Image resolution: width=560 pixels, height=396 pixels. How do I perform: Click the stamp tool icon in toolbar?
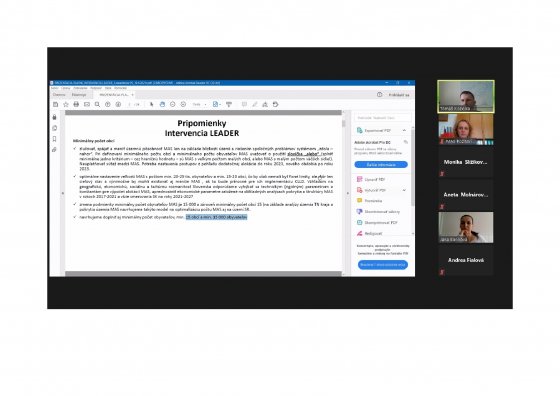coord(265,104)
